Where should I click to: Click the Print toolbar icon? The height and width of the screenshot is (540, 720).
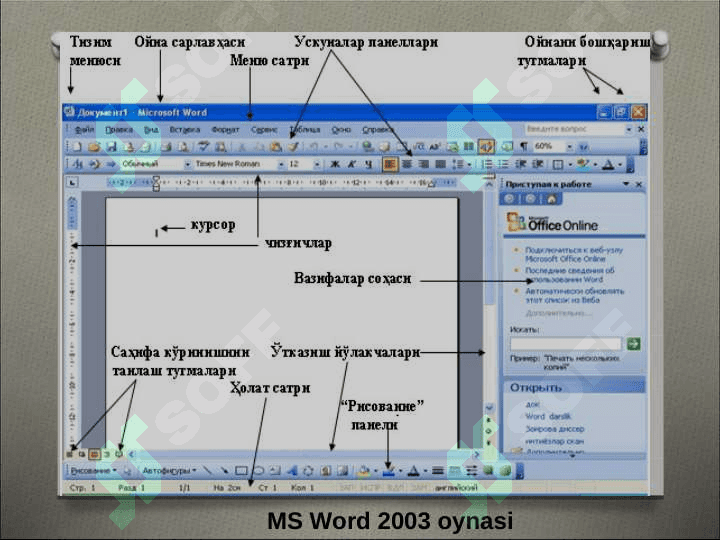pos(165,147)
